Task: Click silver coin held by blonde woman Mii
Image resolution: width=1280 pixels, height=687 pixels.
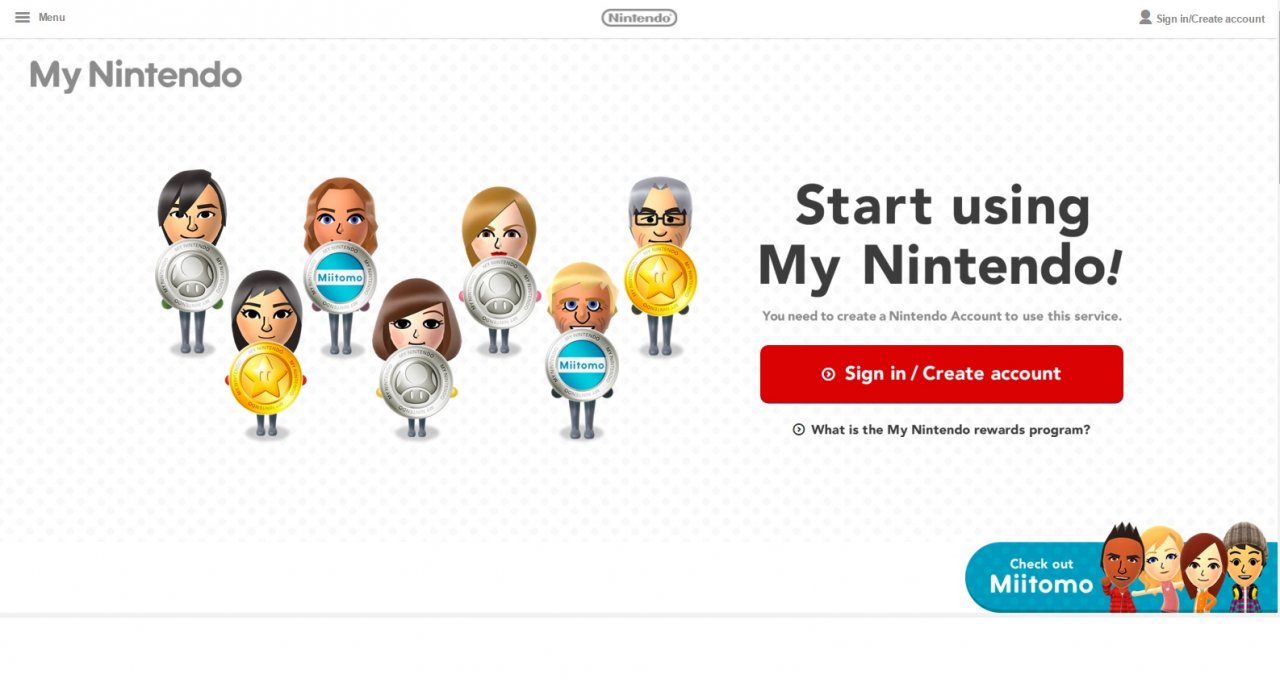Action: pos(497,291)
